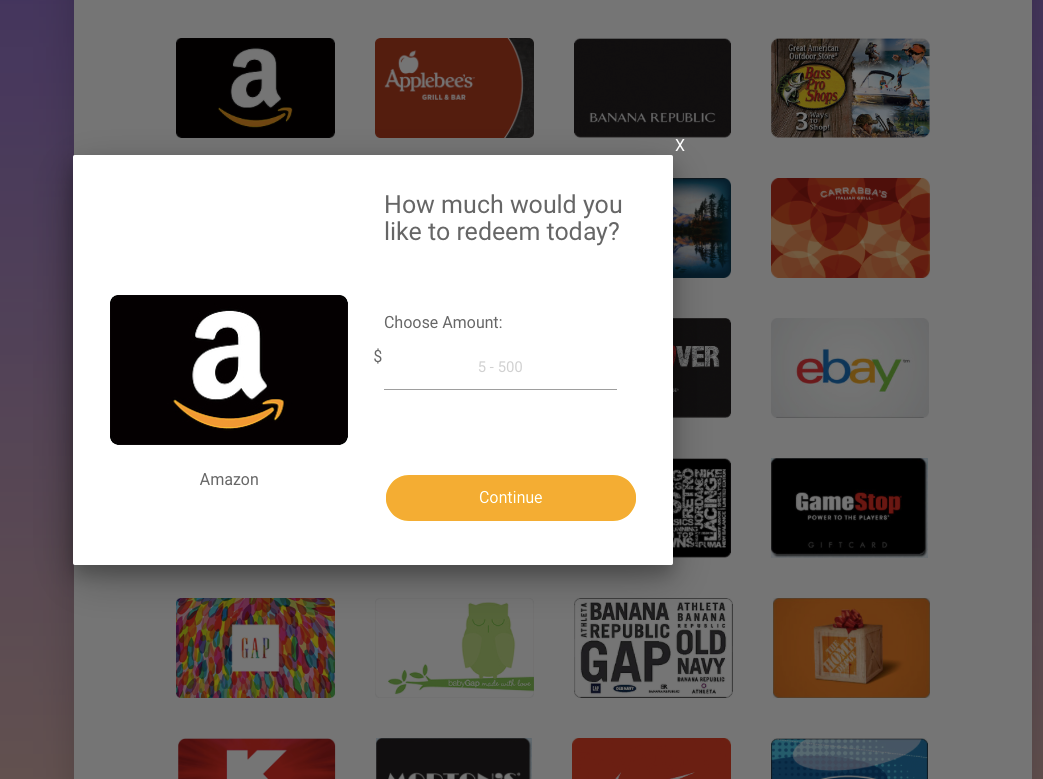Choose the Home Depot gift box card
1043x779 pixels.
pos(851,648)
